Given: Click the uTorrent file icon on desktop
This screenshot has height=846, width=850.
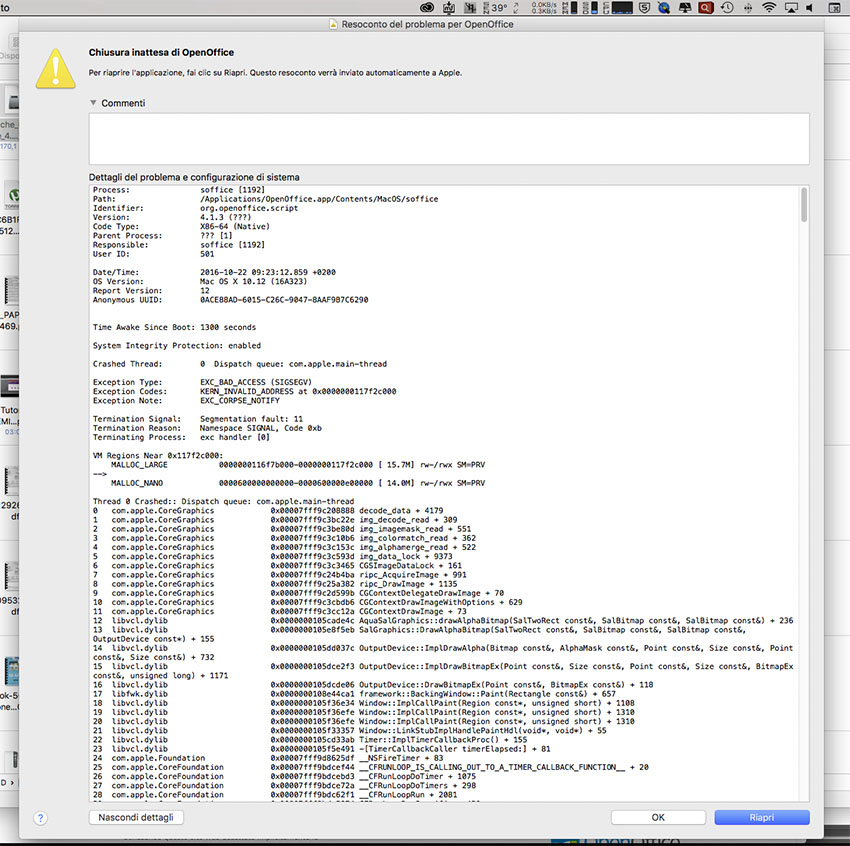Looking at the screenshot, I should click(x=14, y=194).
